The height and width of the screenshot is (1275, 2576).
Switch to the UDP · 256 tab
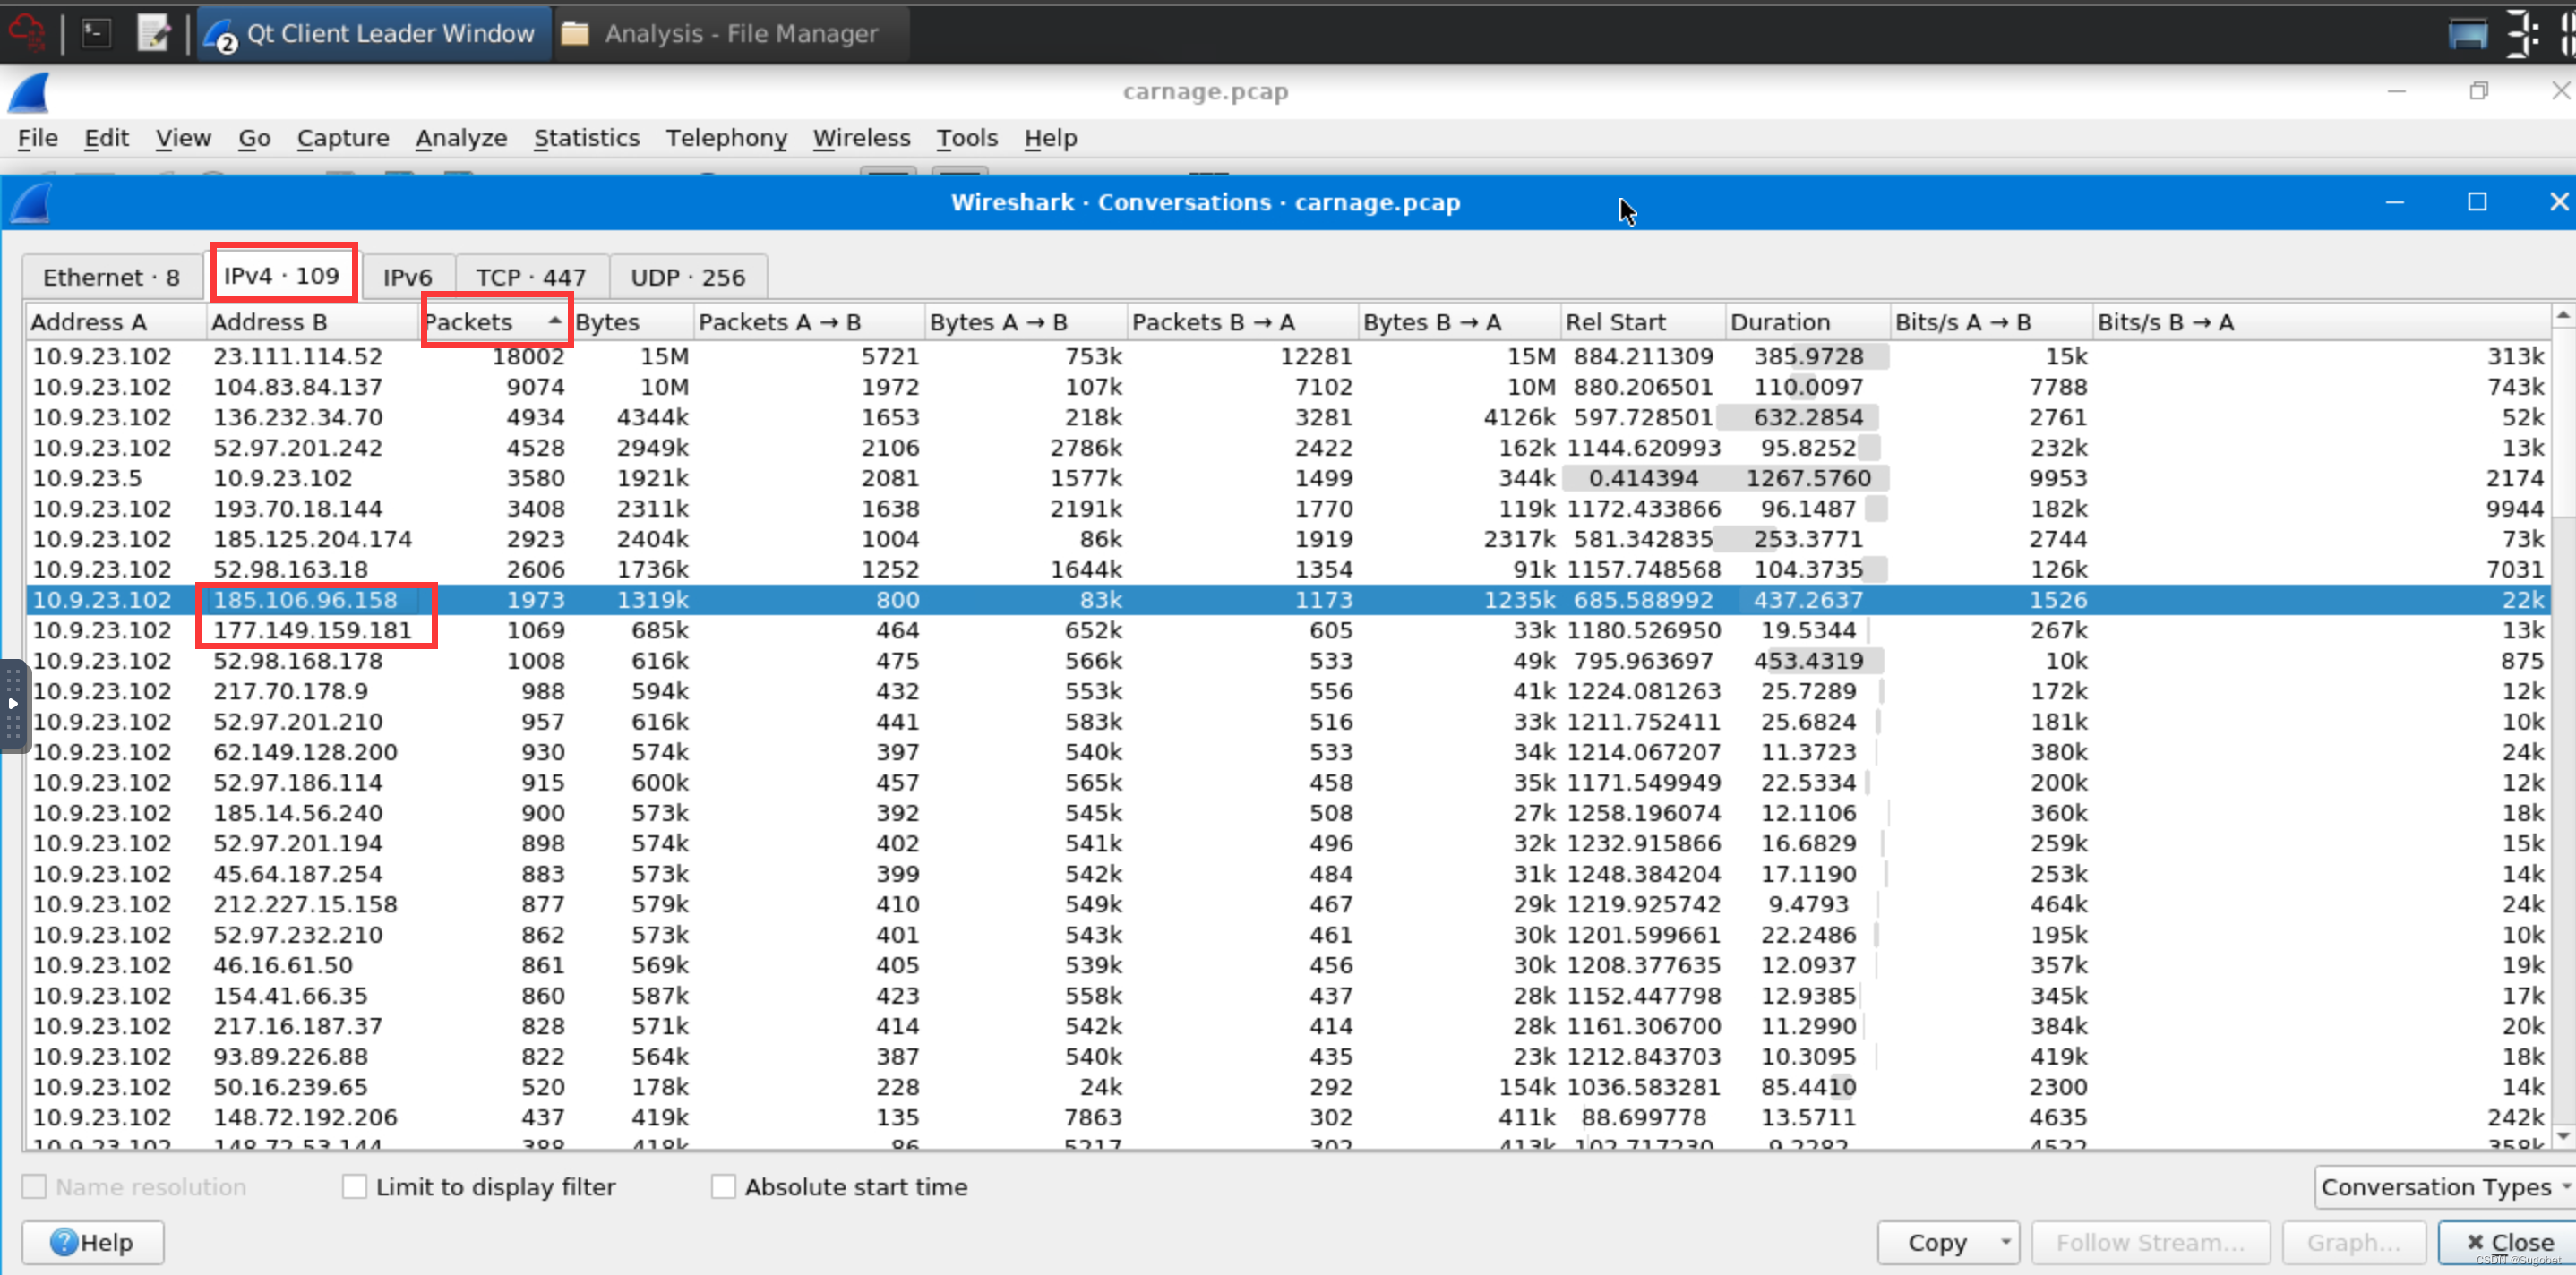tap(687, 277)
